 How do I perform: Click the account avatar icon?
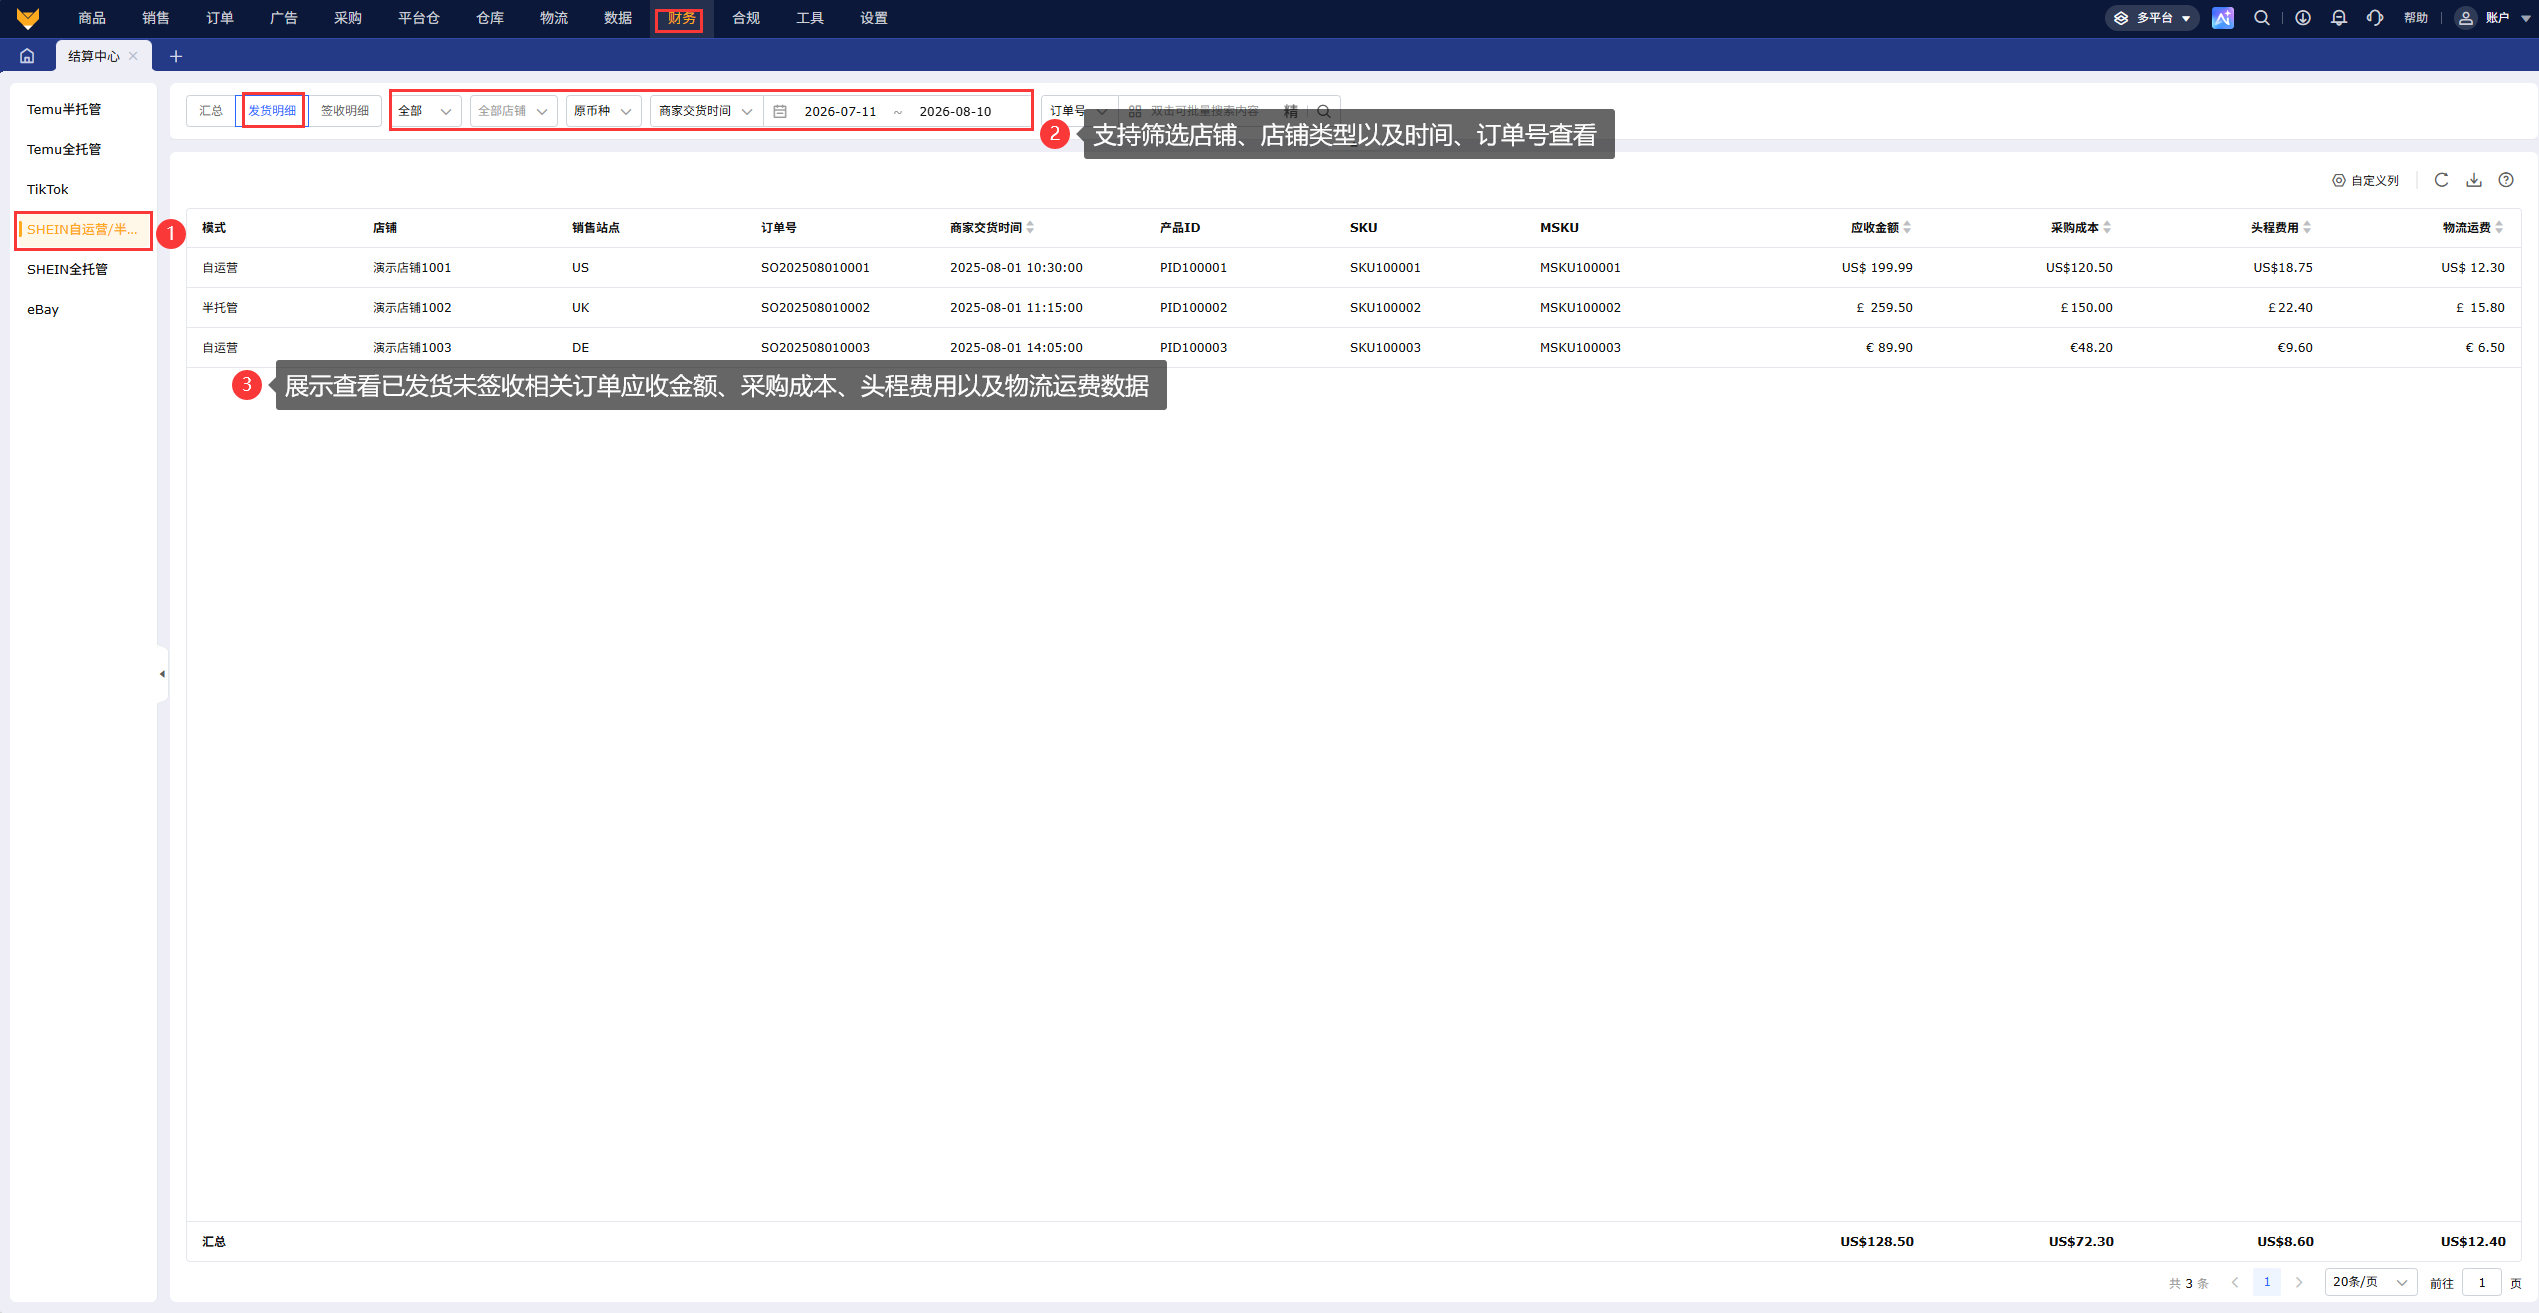(x=2465, y=18)
